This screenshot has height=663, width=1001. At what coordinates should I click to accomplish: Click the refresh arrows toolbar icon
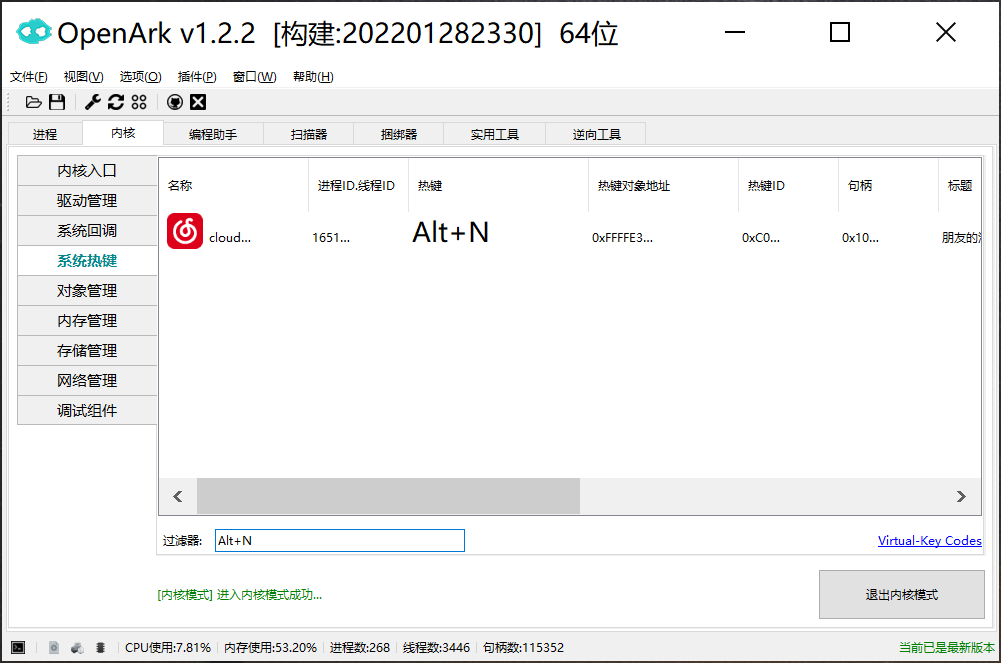click(116, 102)
